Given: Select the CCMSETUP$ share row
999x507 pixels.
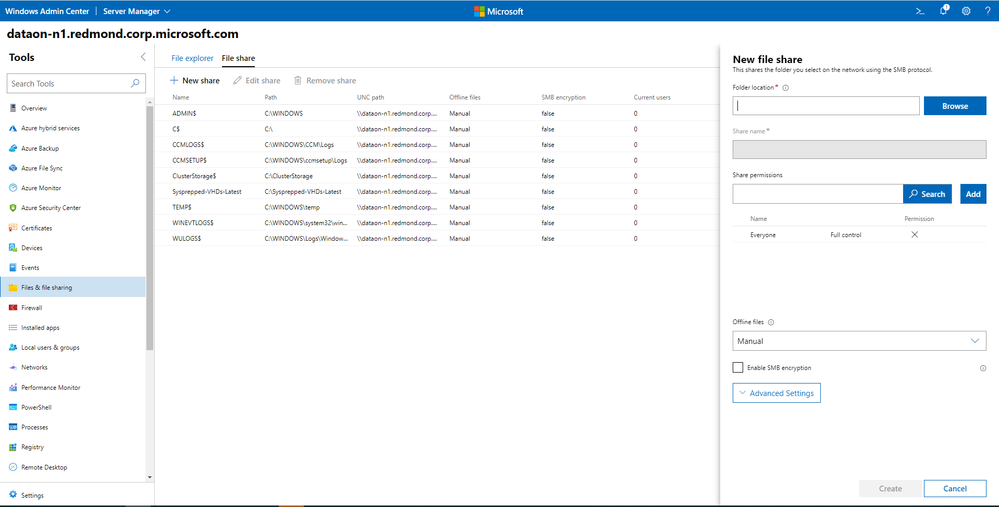Looking at the screenshot, I should click(437, 161).
